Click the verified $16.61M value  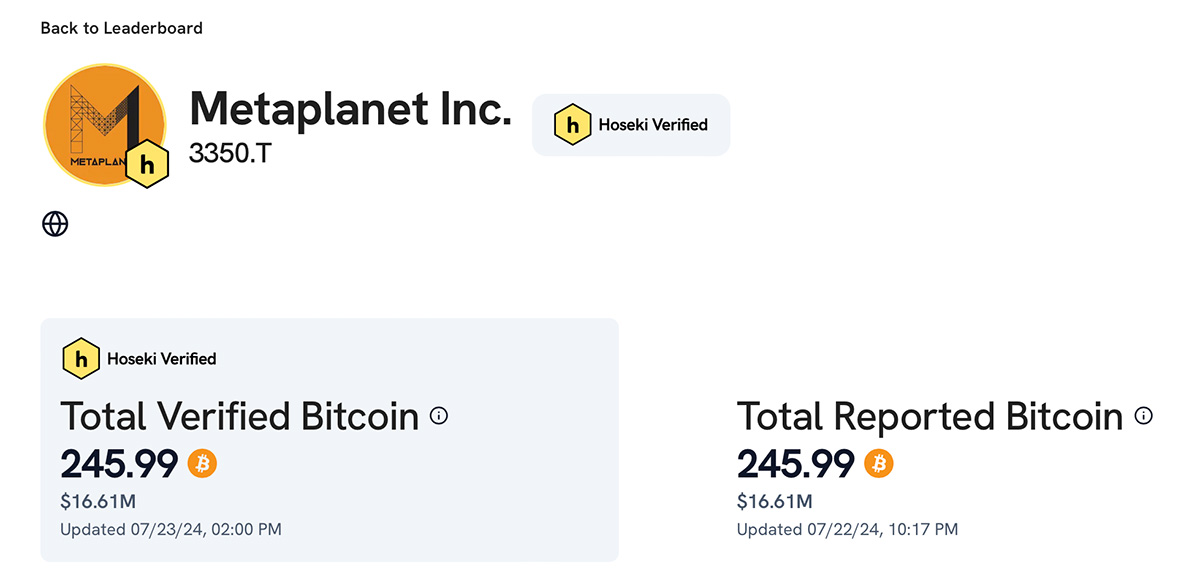(98, 501)
